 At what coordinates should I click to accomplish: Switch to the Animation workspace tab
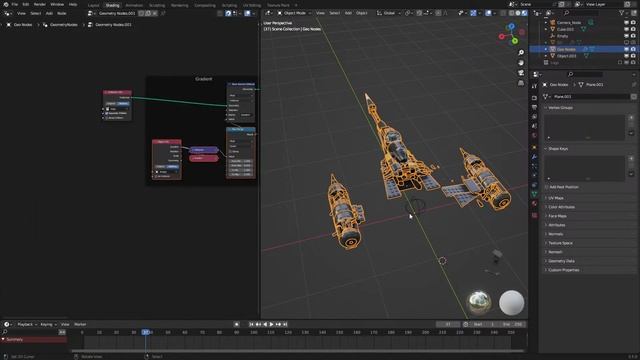pyautogui.click(x=134, y=5)
